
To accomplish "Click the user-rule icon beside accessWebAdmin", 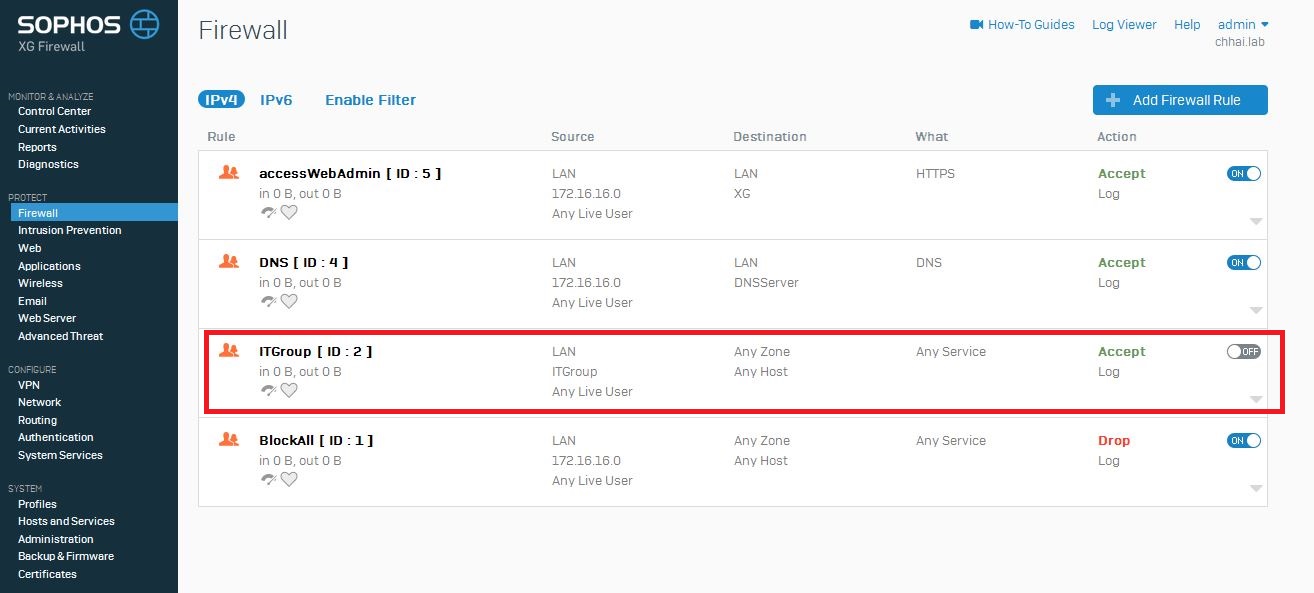I will coord(229,173).
